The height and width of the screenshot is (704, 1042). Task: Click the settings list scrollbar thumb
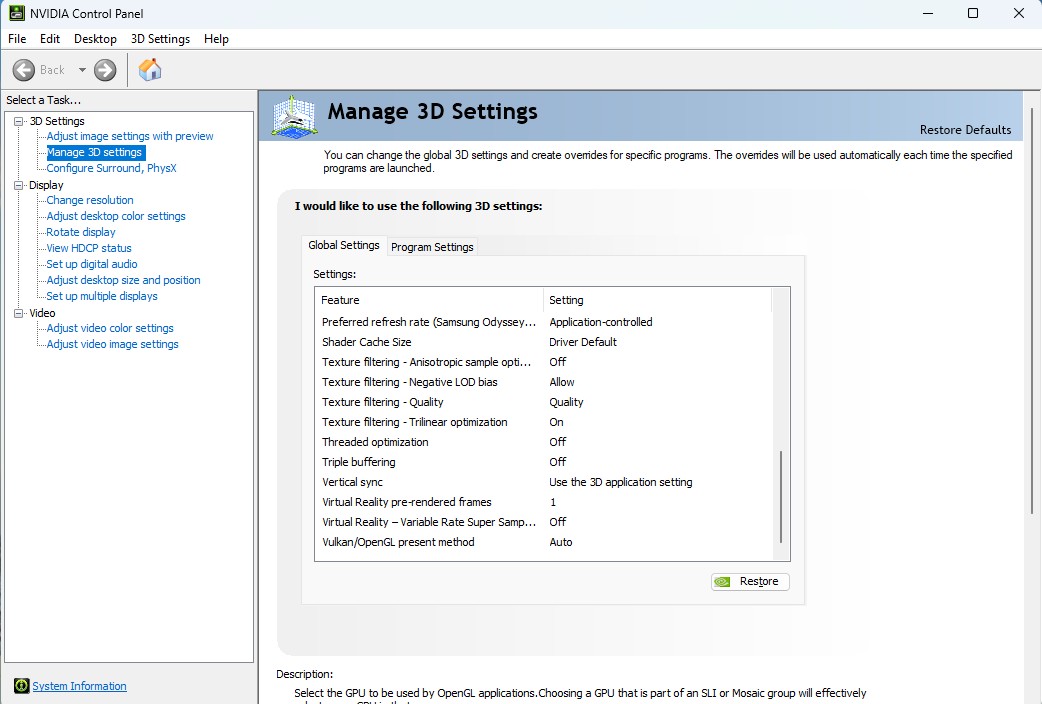point(781,497)
